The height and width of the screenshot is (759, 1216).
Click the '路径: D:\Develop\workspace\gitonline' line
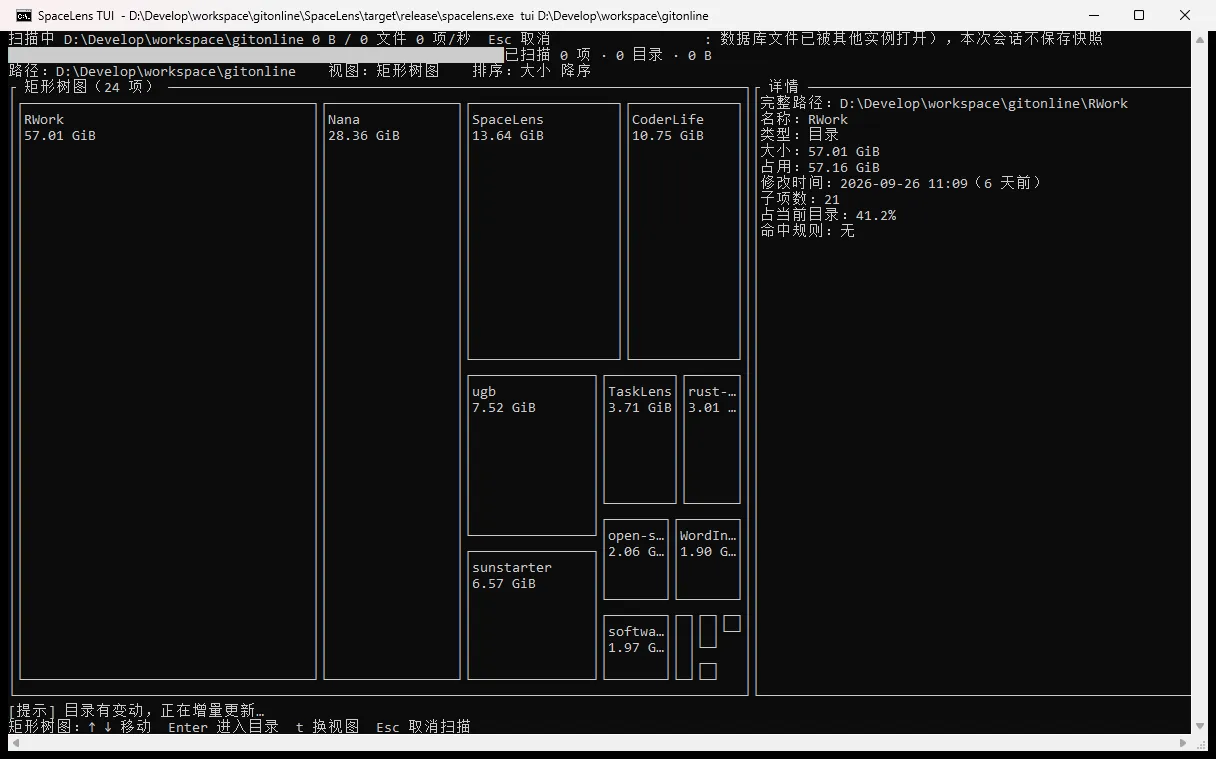pyautogui.click(x=152, y=71)
